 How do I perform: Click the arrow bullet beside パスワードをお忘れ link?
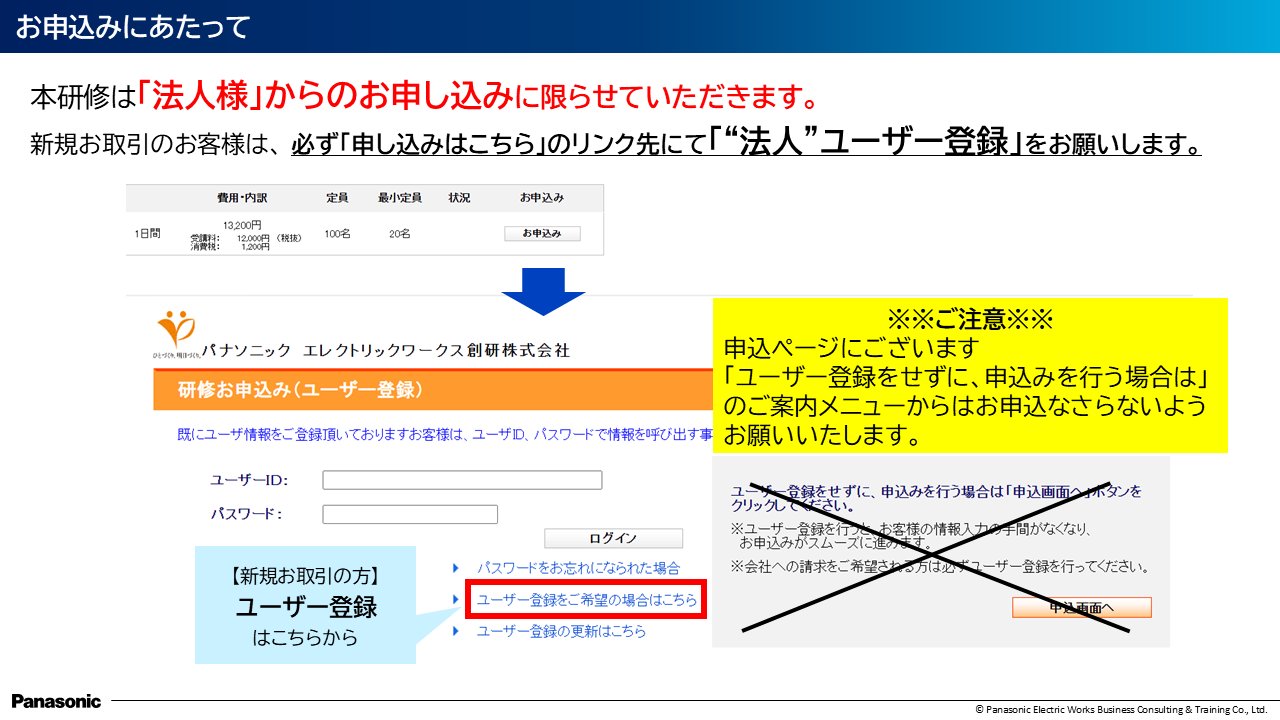[456, 568]
